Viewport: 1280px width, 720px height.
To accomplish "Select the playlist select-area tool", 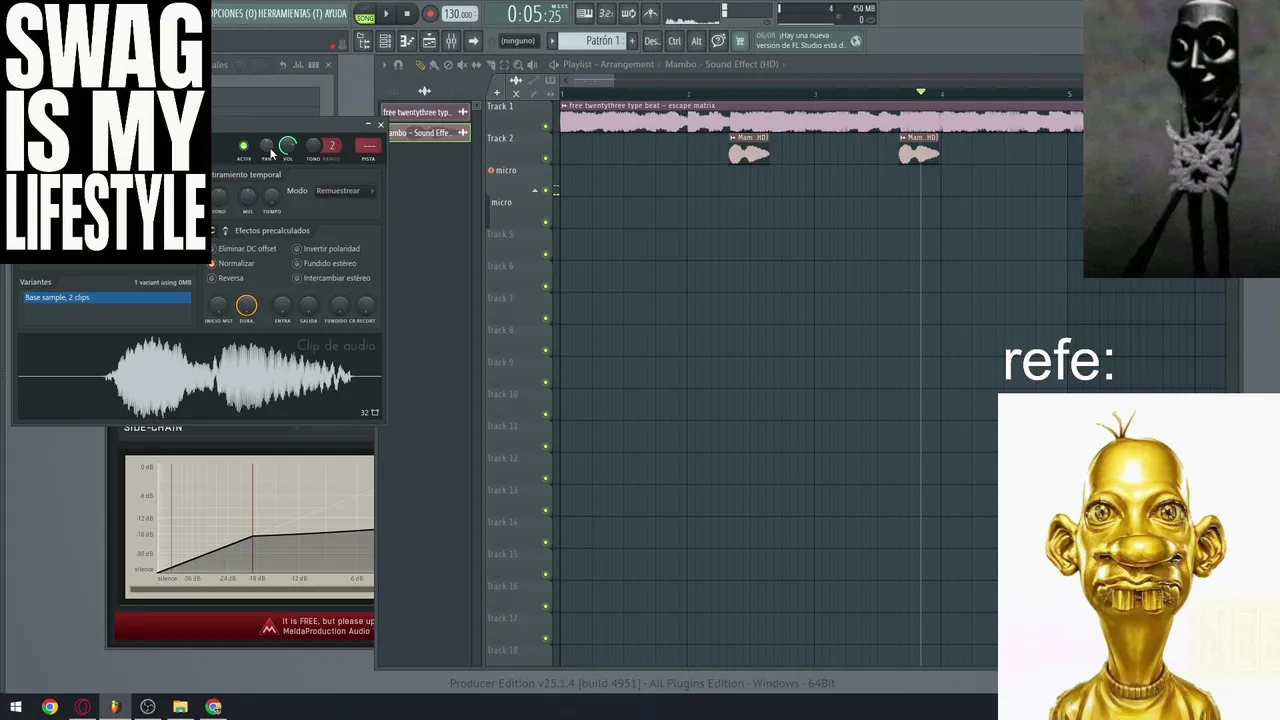I will pos(505,65).
